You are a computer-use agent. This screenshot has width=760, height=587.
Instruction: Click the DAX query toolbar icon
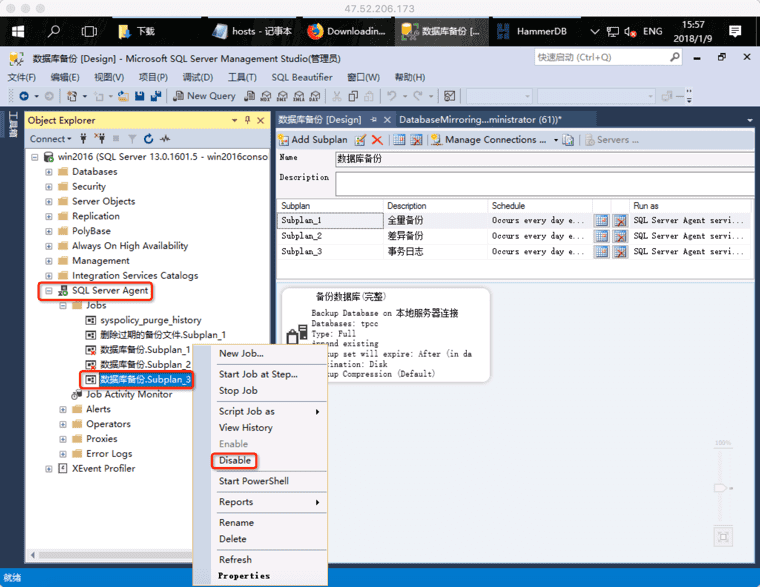pos(315,96)
